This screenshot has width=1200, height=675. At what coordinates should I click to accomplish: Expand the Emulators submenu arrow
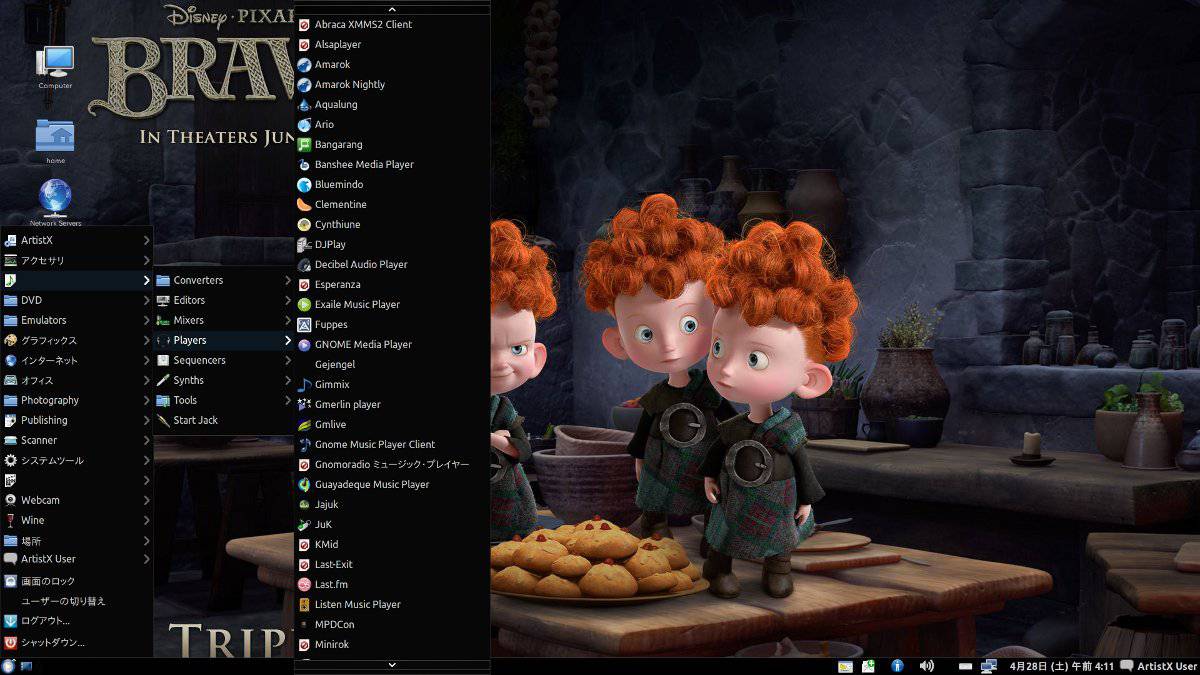pyautogui.click(x=146, y=320)
